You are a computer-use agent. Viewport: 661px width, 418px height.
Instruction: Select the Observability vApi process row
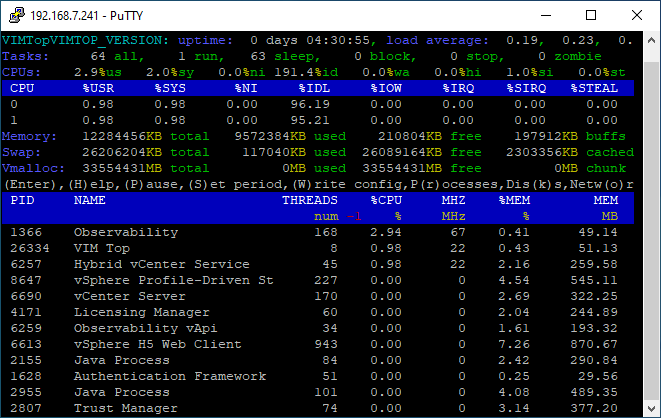pyautogui.click(x=318, y=328)
